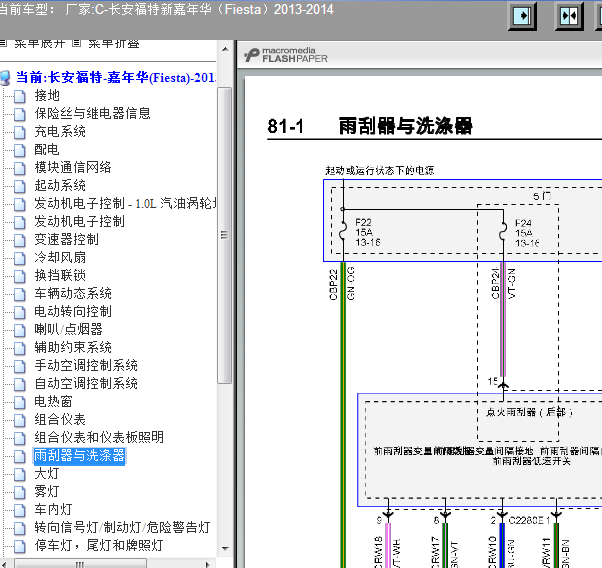Click the root car icon beside 当前:长安福特

coord(5,78)
